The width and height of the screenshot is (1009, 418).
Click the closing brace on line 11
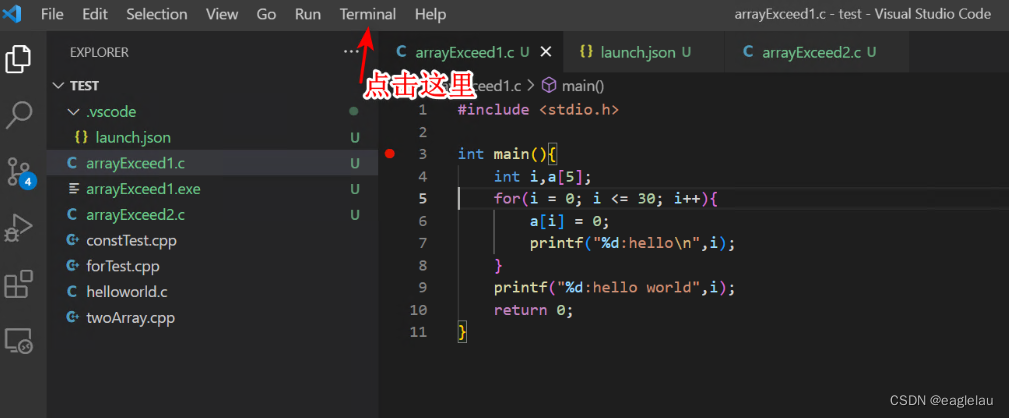pyautogui.click(x=461, y=332)
